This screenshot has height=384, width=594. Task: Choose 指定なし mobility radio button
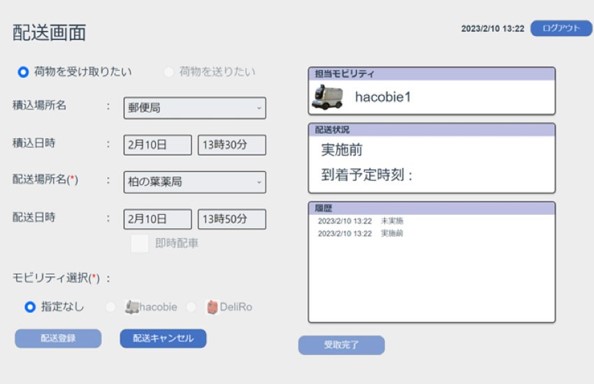point(30,307)
